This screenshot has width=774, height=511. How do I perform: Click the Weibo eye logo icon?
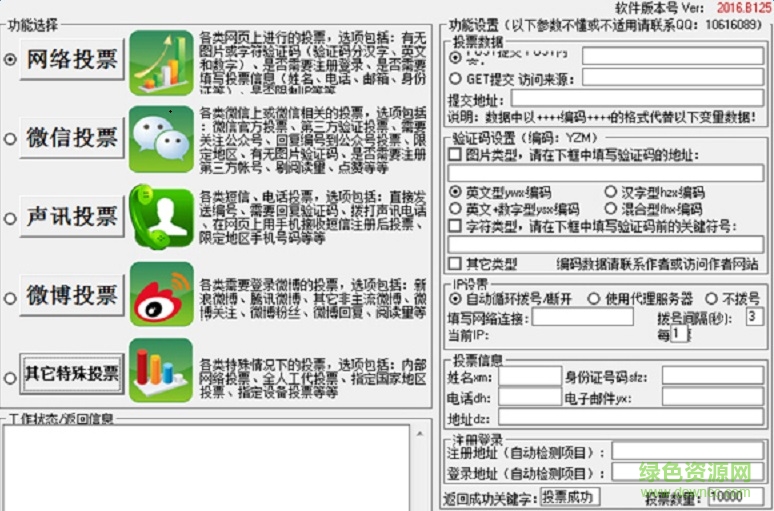pos(161,294)
